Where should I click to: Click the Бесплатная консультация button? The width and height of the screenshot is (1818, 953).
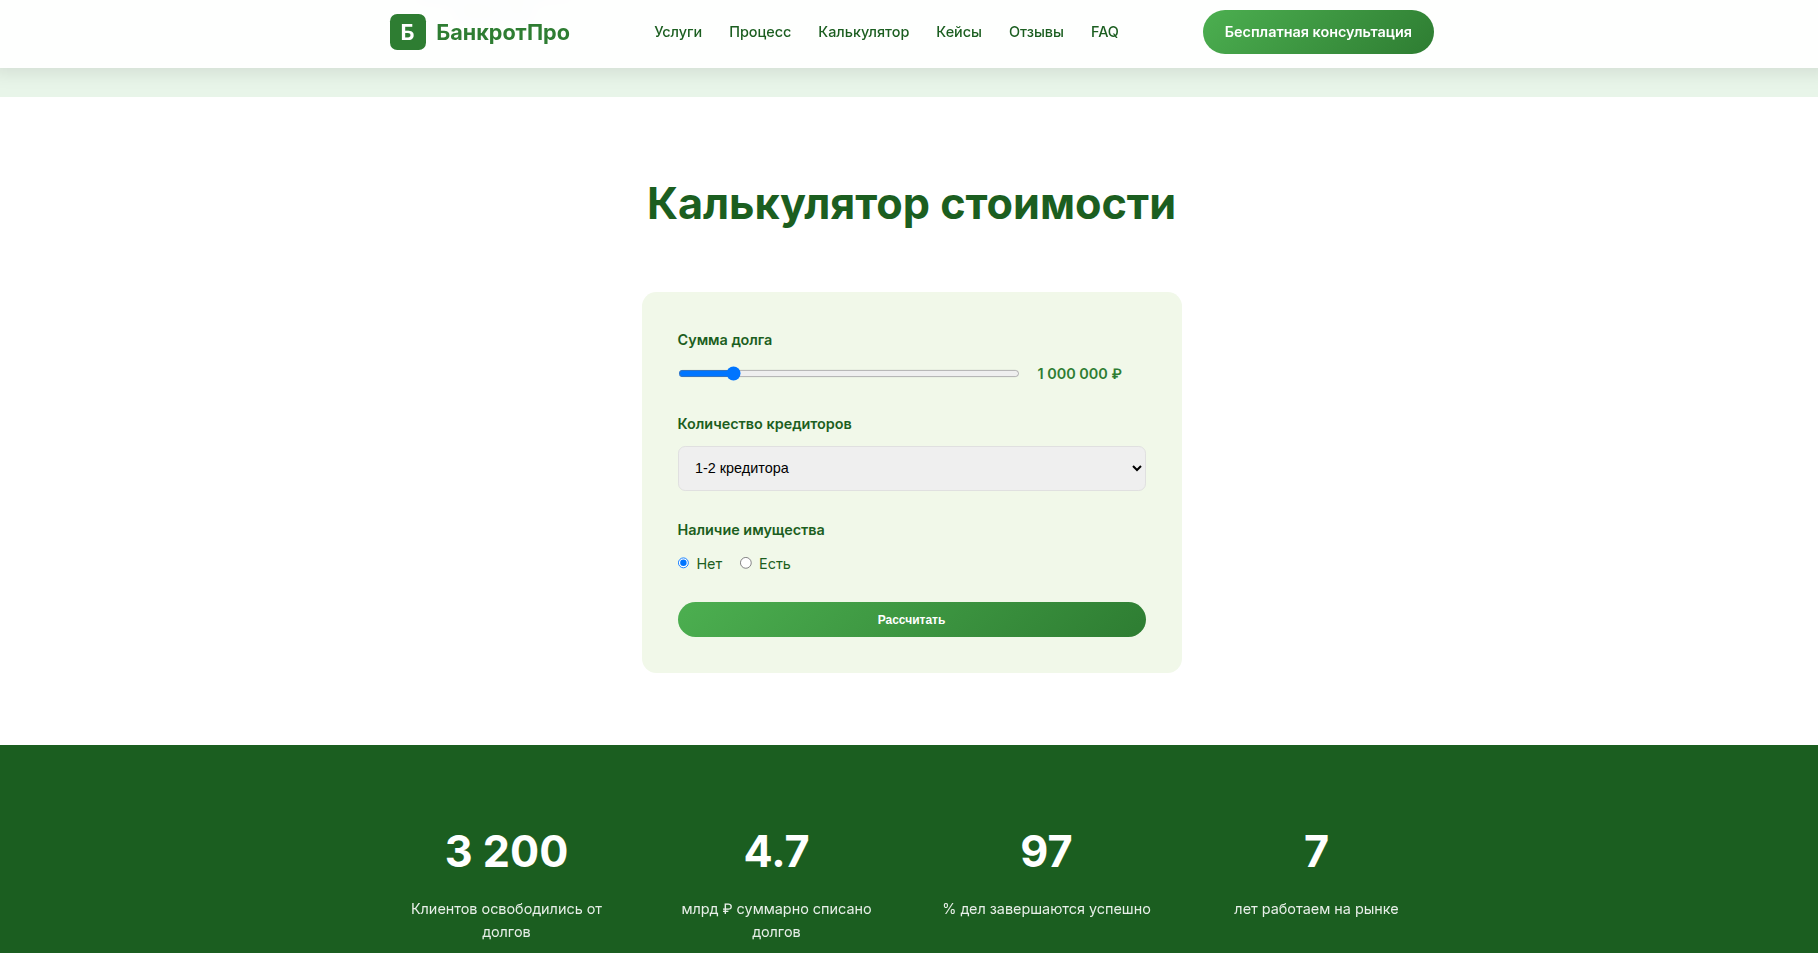click(x=1317, y=32)
